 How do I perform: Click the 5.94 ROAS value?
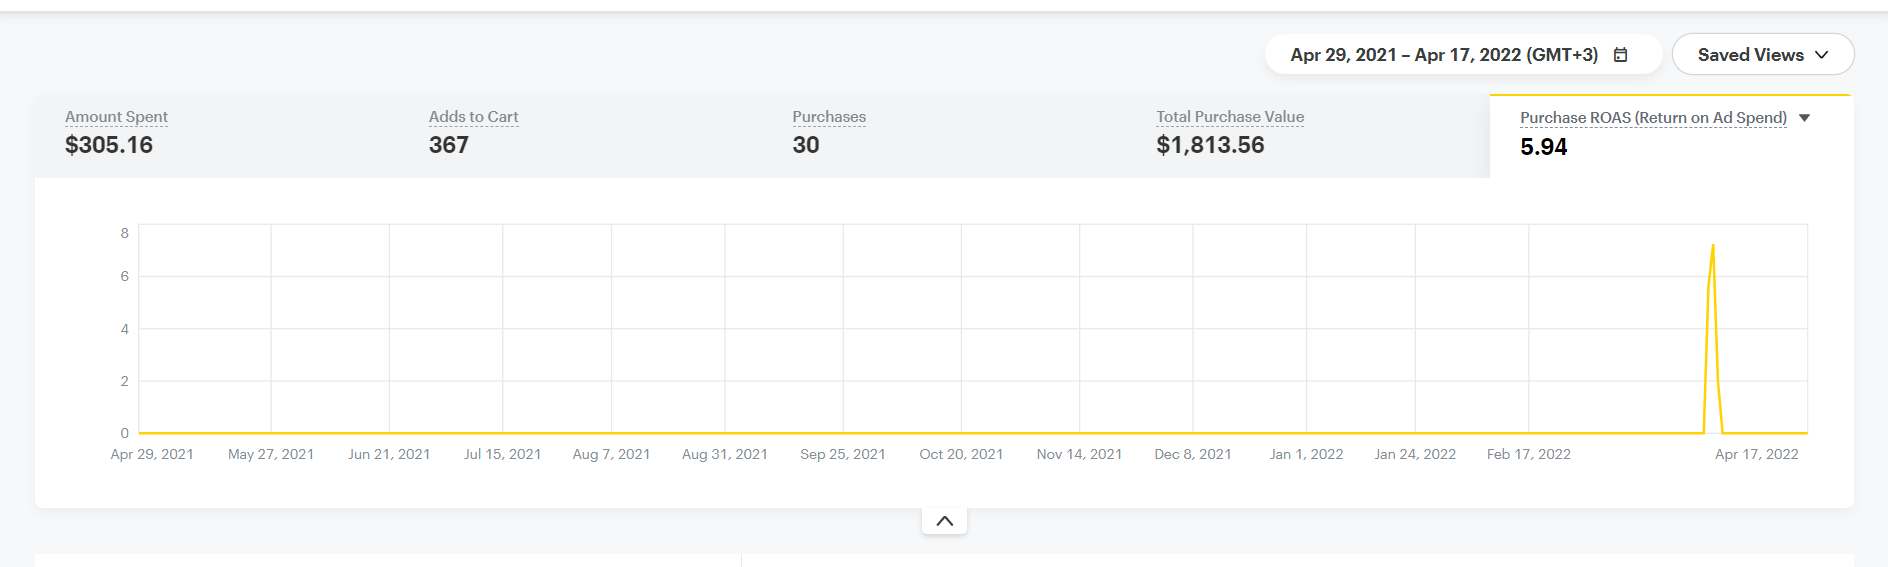pos(1544,147)
